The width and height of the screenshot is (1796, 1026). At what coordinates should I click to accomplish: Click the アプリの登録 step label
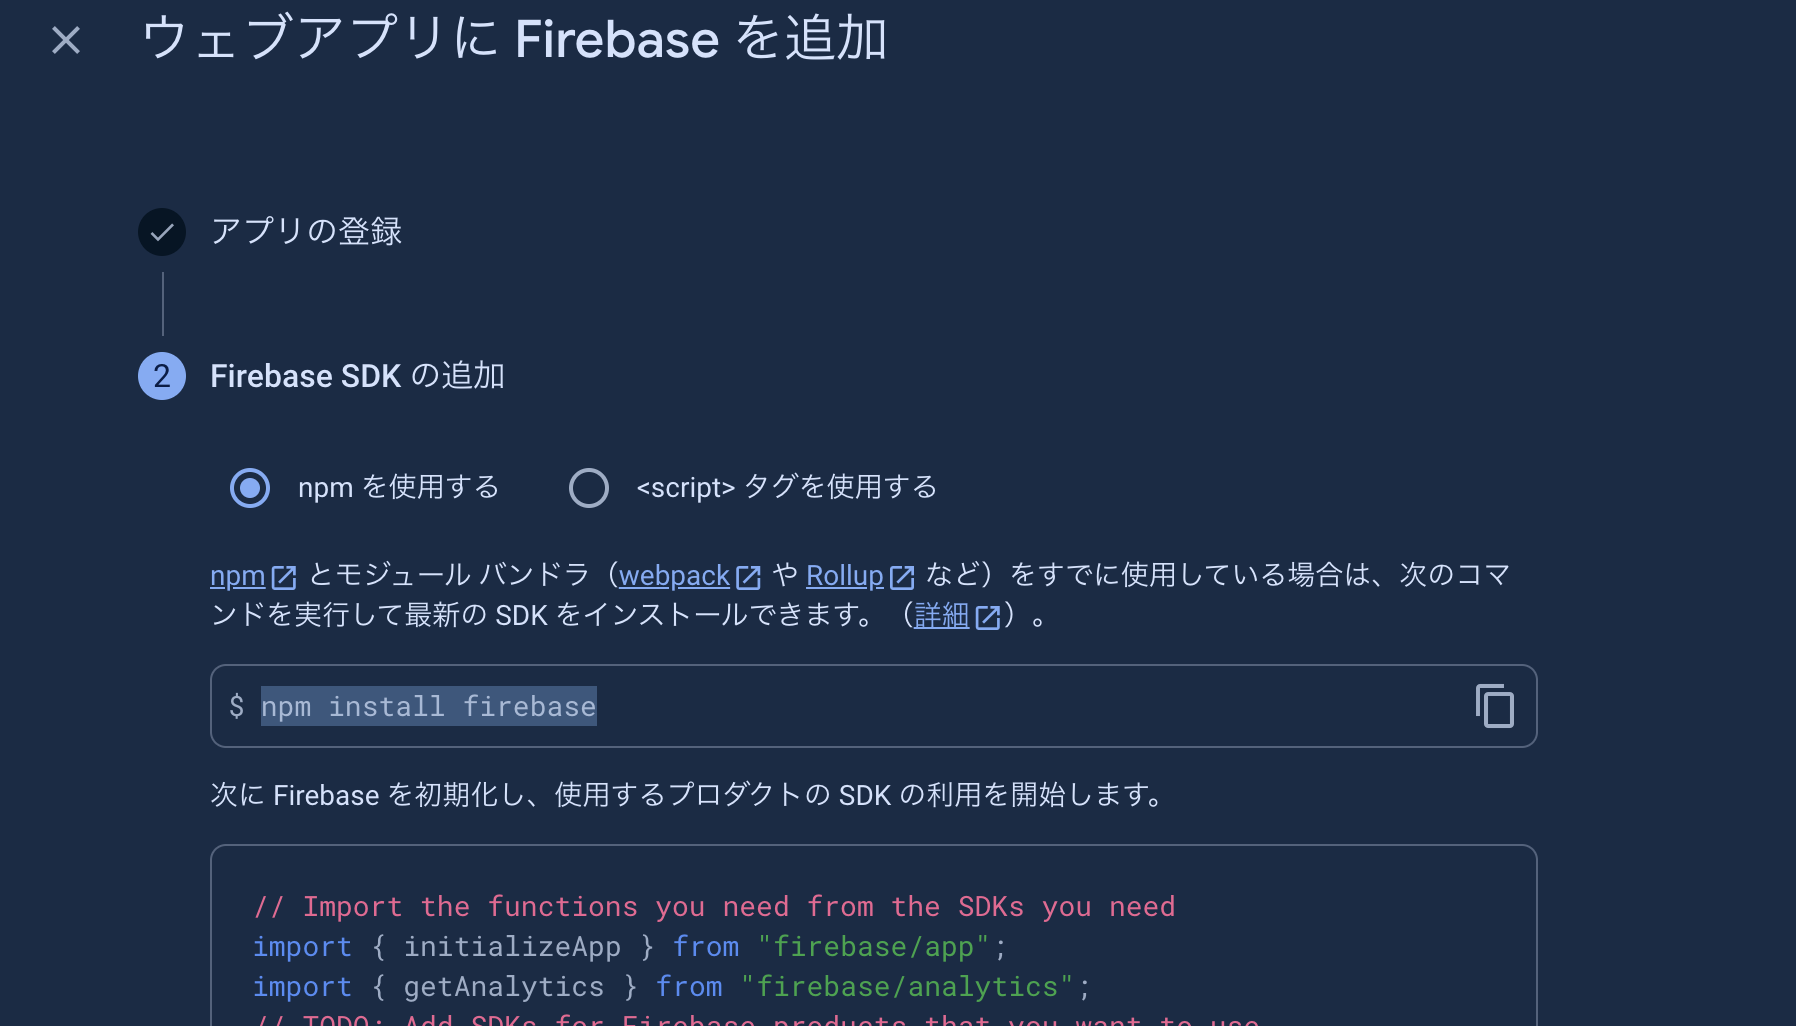coord(306,231)
